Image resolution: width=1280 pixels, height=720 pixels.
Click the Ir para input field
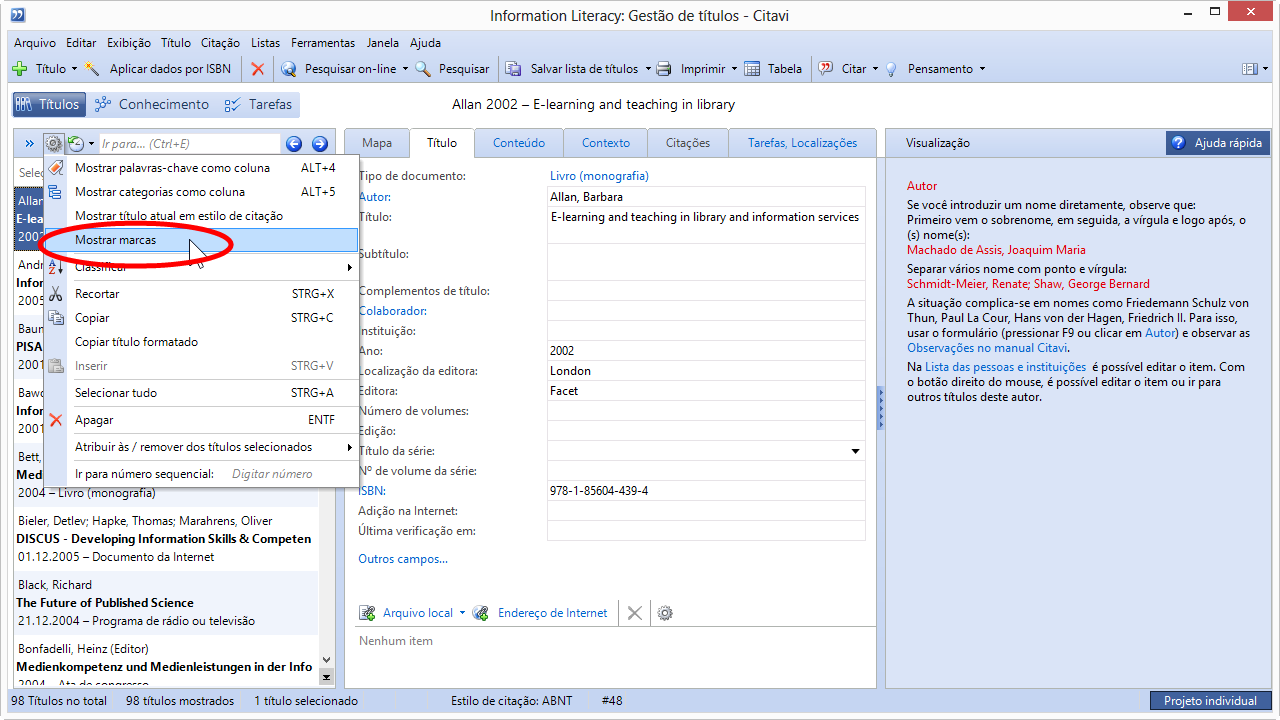coord(190,144)
